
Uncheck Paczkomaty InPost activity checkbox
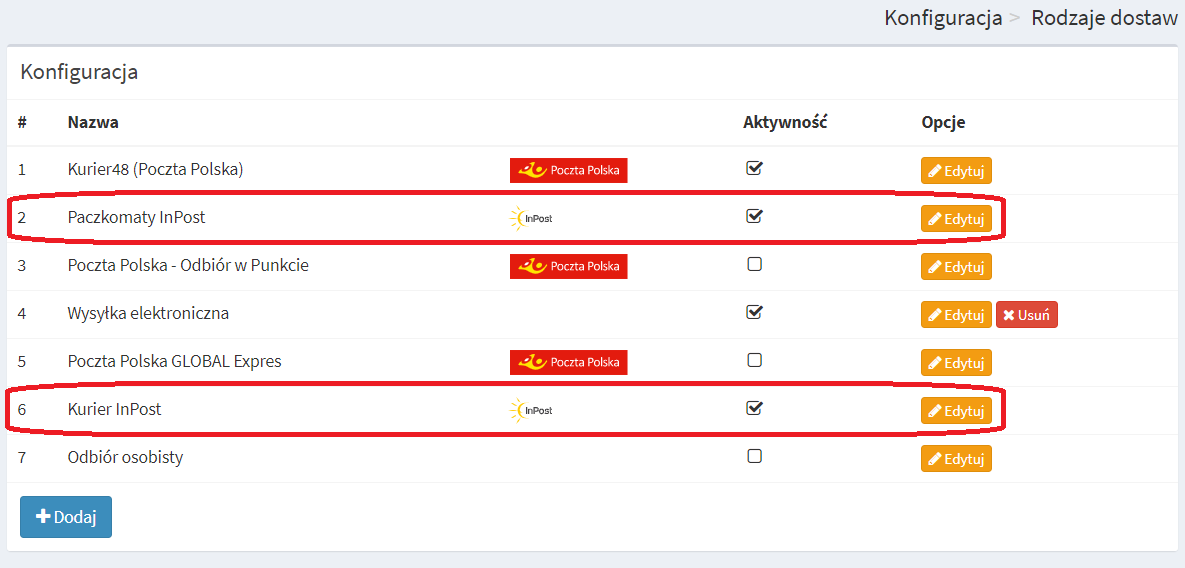pyautogui.click(x=753, y=215)
